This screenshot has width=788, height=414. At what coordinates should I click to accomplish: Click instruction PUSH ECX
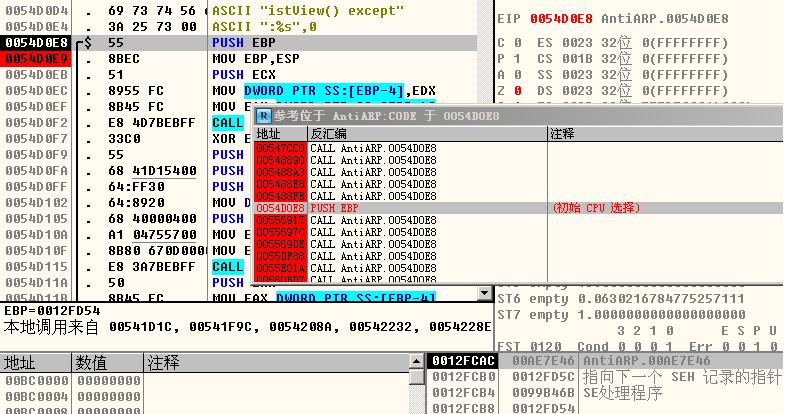(x=244, y=75)
